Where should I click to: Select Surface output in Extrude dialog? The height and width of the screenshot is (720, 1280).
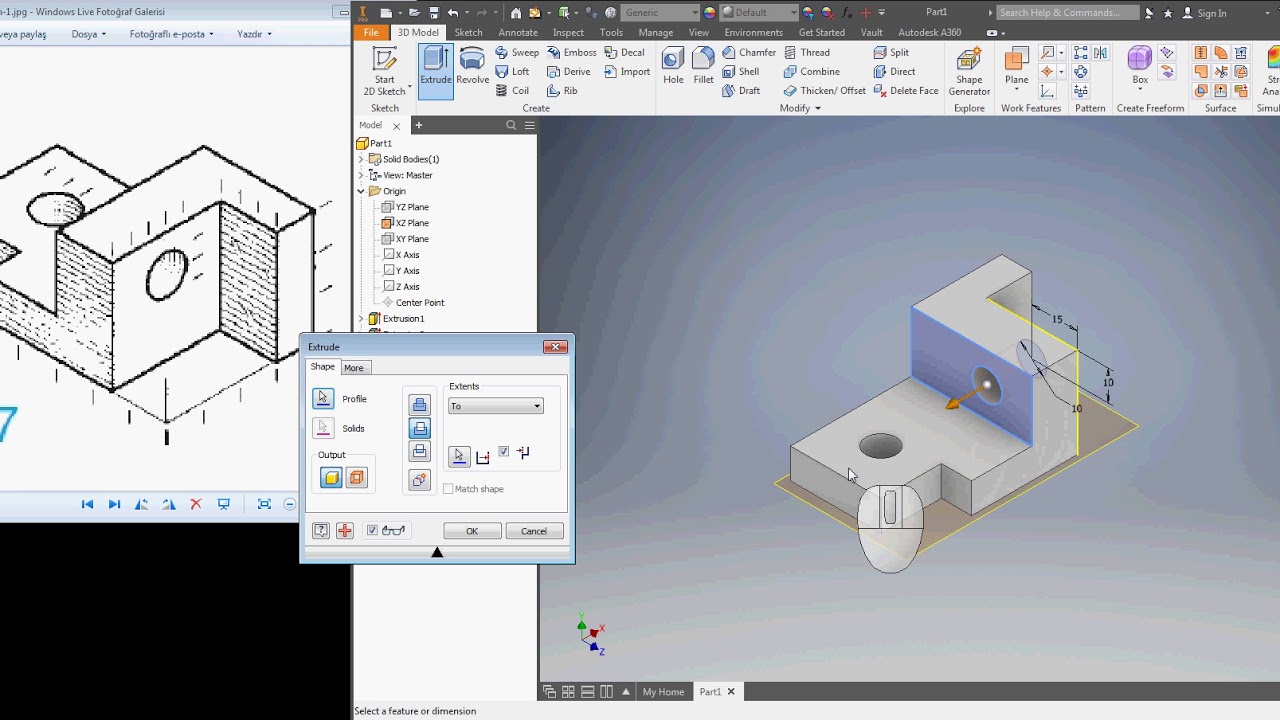pos(357,478)
